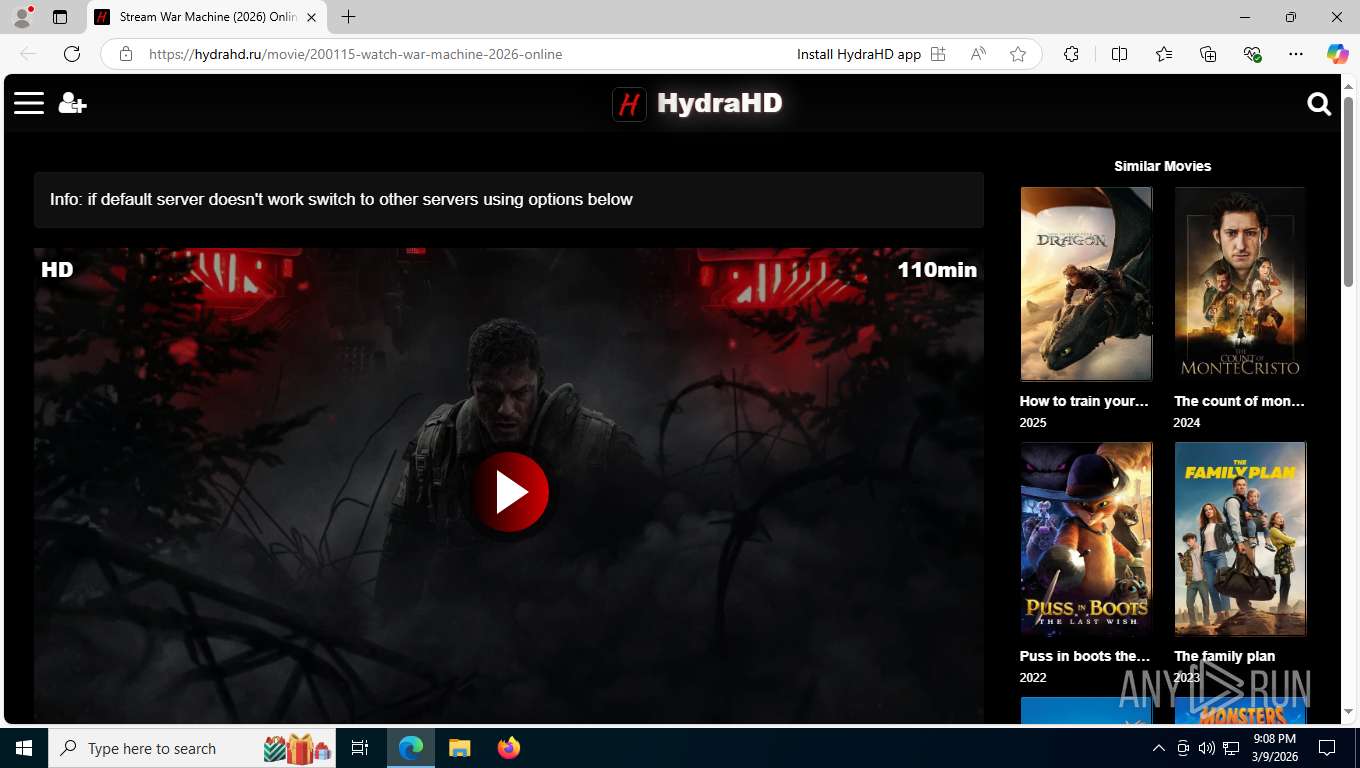Open Edge Settings and more menu
This screenshot has width=1360, height=768.
click(x=1296, y=54)
